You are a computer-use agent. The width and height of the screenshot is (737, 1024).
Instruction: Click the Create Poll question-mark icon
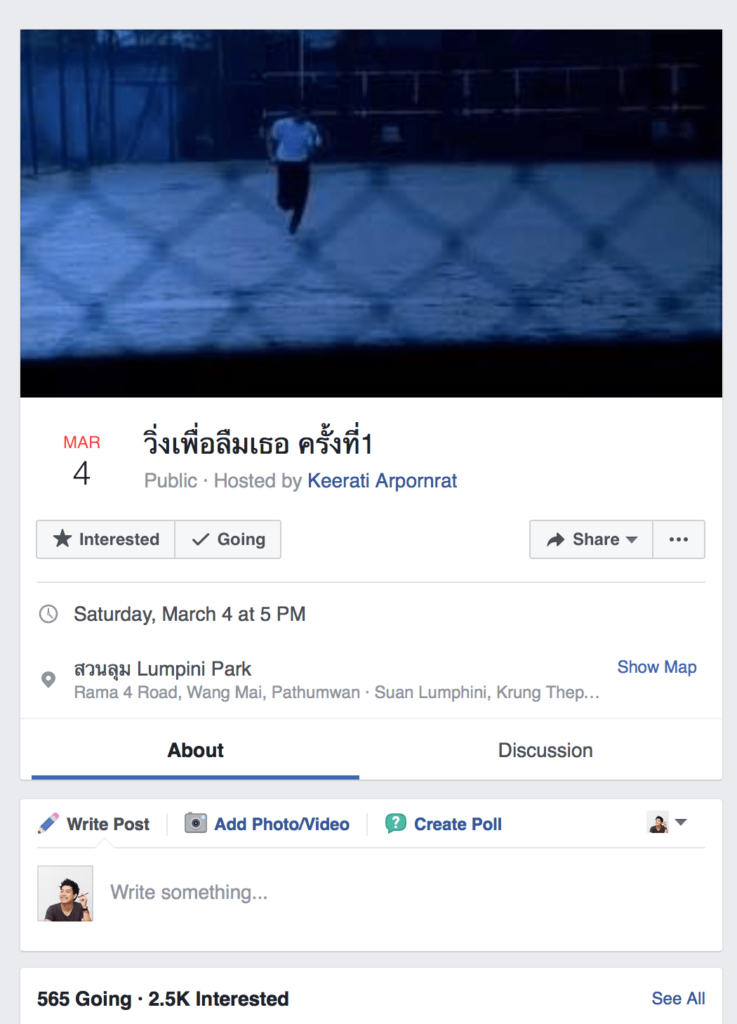pyautogui.click(x=396, y=824)
